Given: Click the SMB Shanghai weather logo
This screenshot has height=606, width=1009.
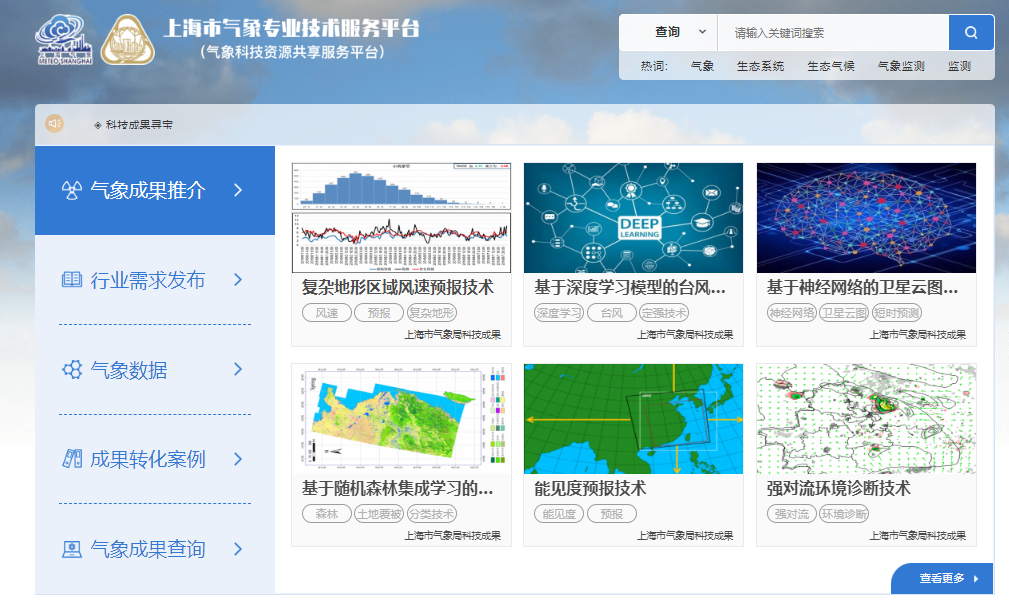Looking at the screenshot, I should click(x=63, y=40).
